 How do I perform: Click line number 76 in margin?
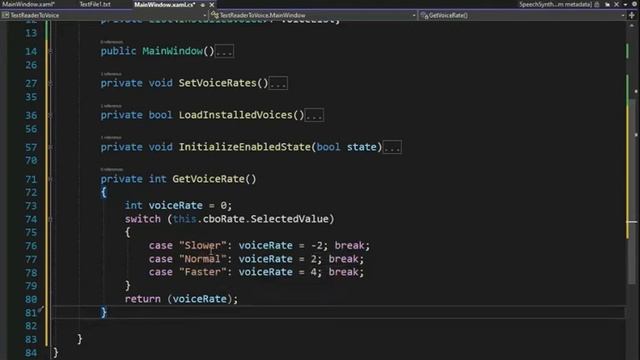coord(31,246)
